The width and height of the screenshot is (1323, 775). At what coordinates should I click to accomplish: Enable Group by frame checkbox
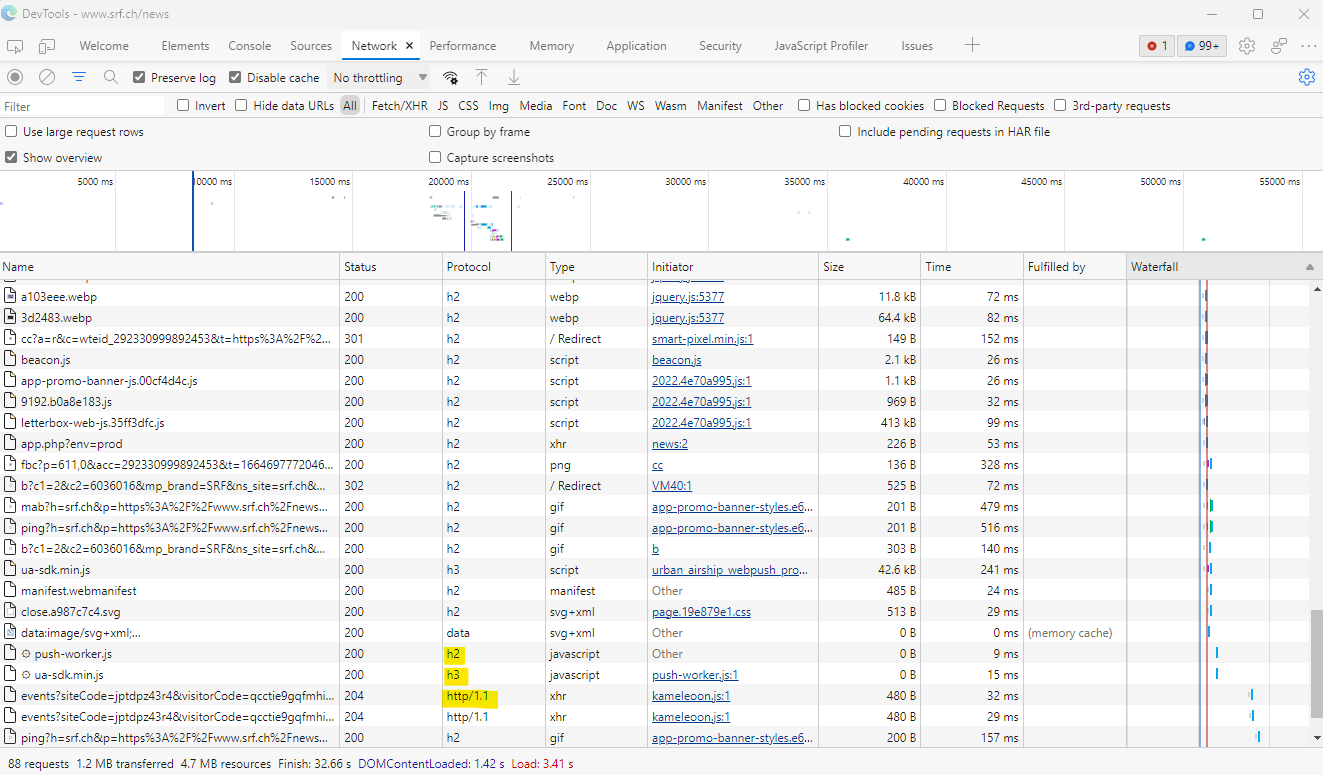tap(435, 131)
